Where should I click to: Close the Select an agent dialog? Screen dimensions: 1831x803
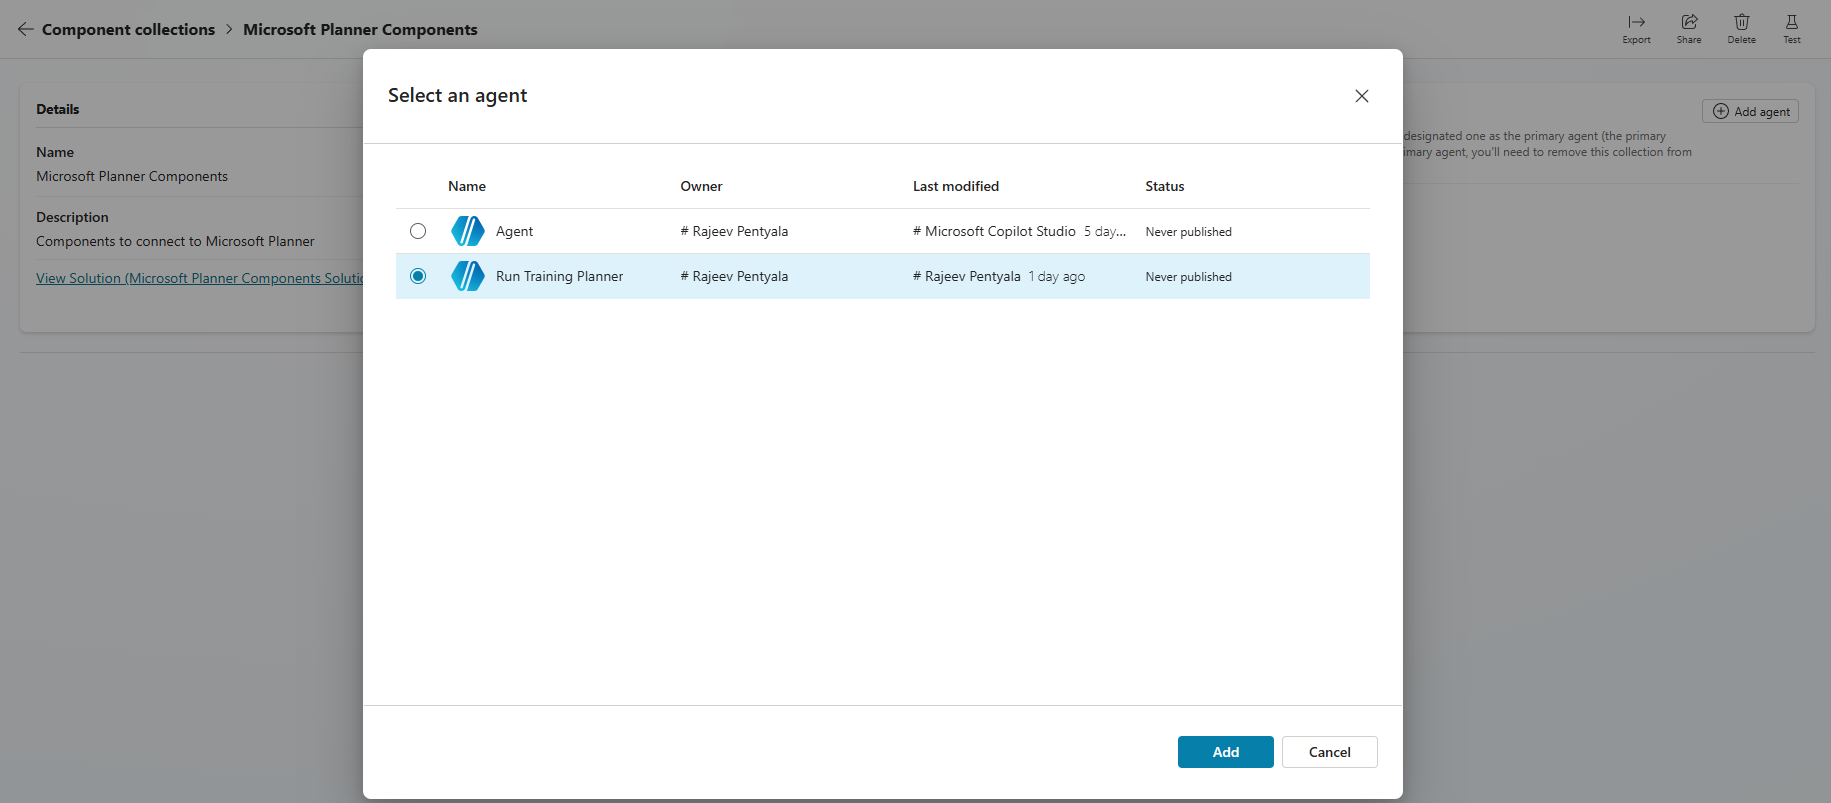(1361, 96)
